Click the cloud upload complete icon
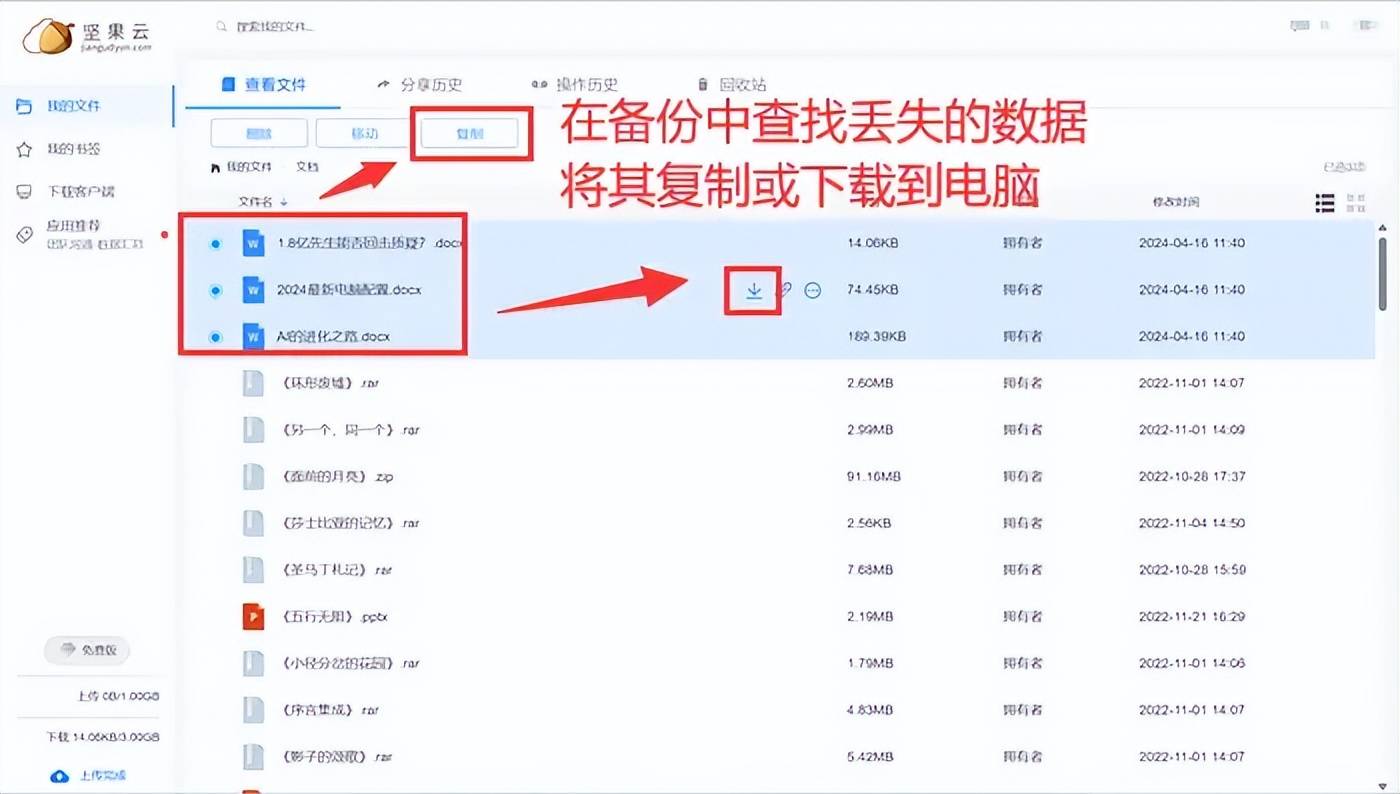 59,776
